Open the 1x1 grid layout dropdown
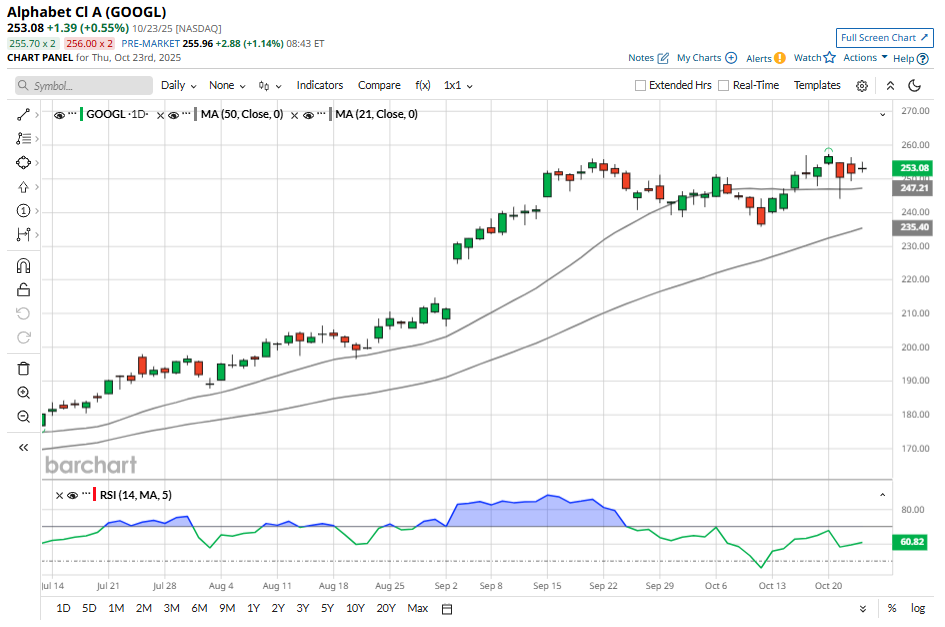945x627 pixels. (458, 86)
